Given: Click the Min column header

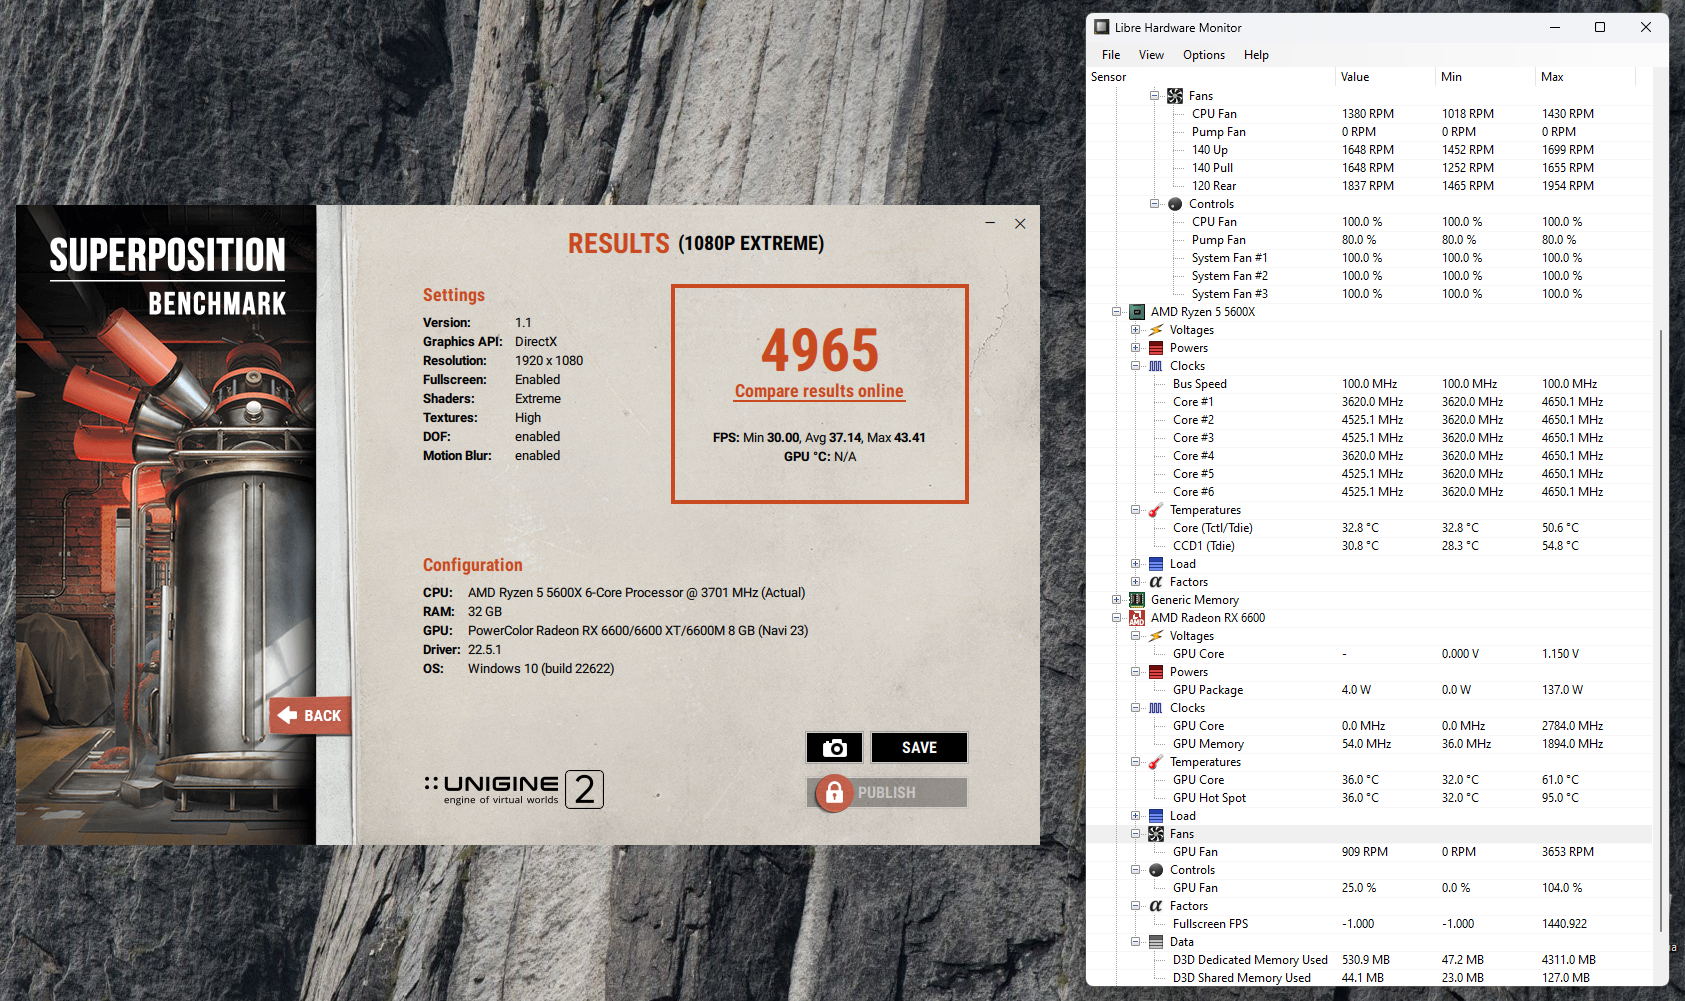Looking at the screenshot, I should coord(1485,77).
